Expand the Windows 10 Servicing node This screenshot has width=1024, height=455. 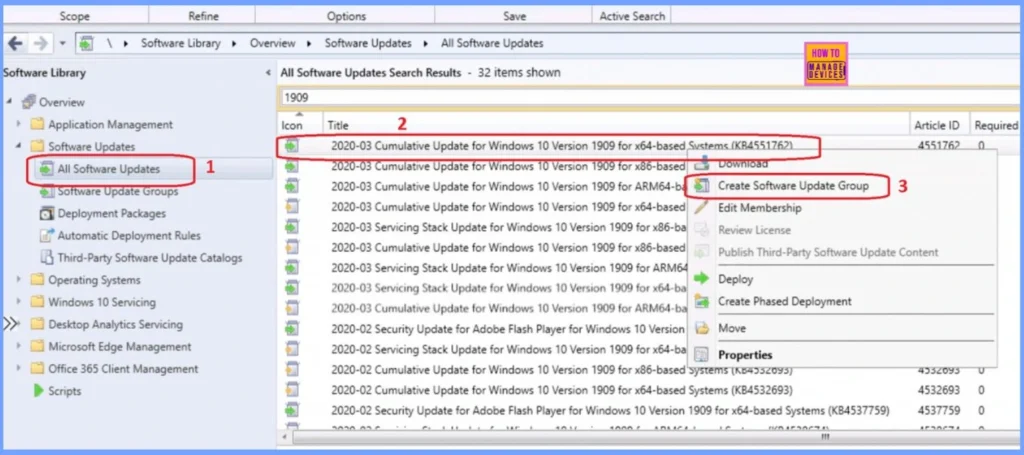pyautogui.click(x=19, y=302)
